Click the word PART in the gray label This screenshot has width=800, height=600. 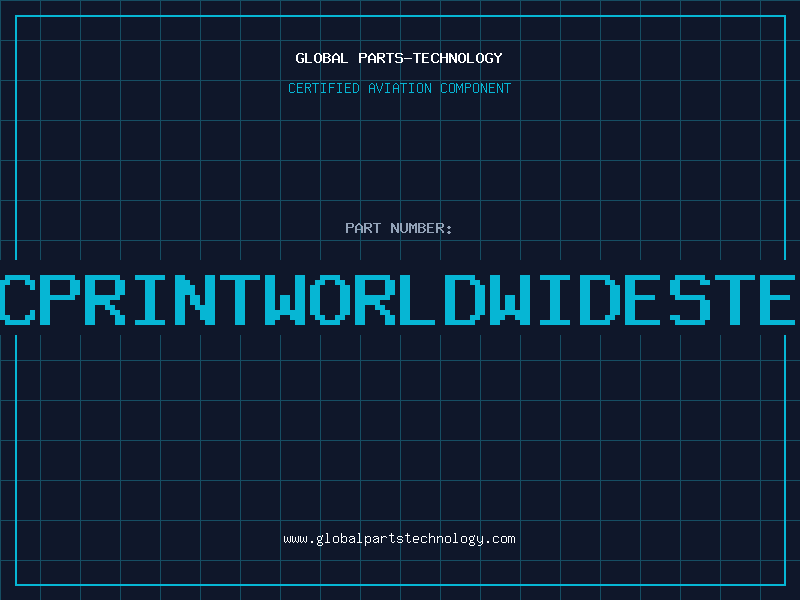(363, 228)
